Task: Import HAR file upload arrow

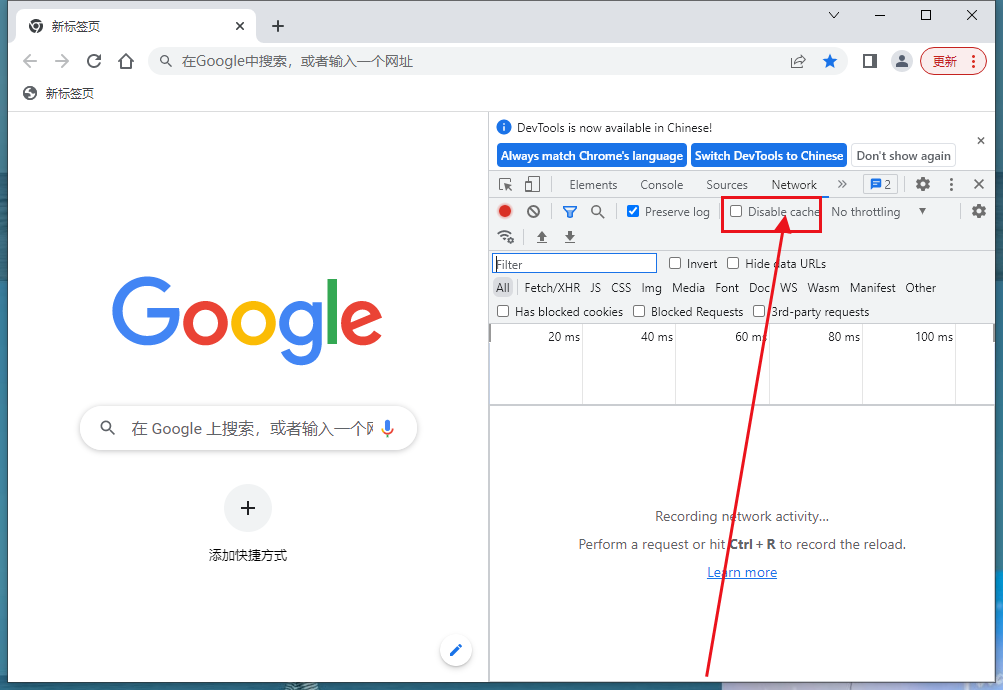Action: 542,237
